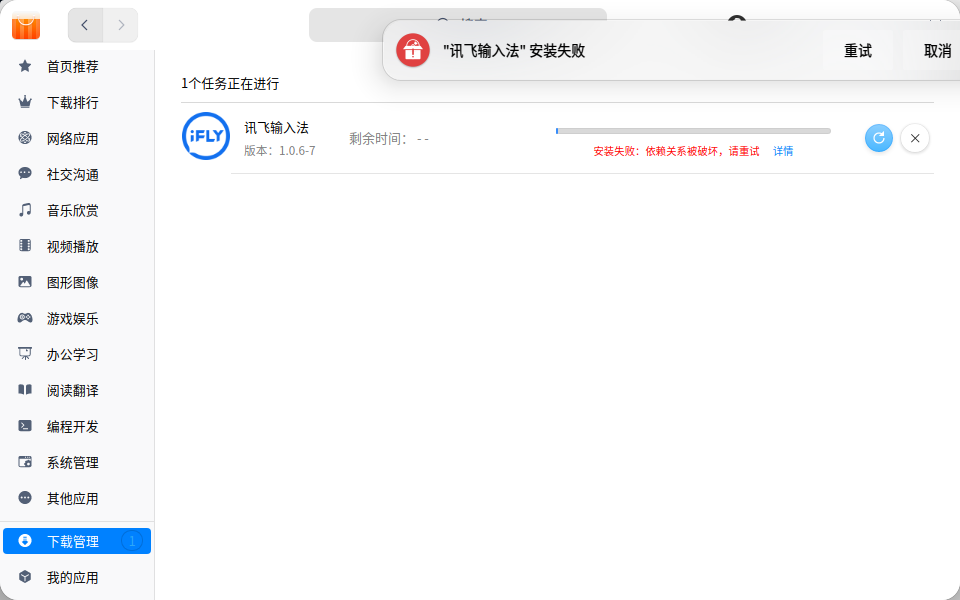Viewport: 960px width, 600px height.
Task: Open 音乐欣赏 category
Action: [x=77, y=211]
